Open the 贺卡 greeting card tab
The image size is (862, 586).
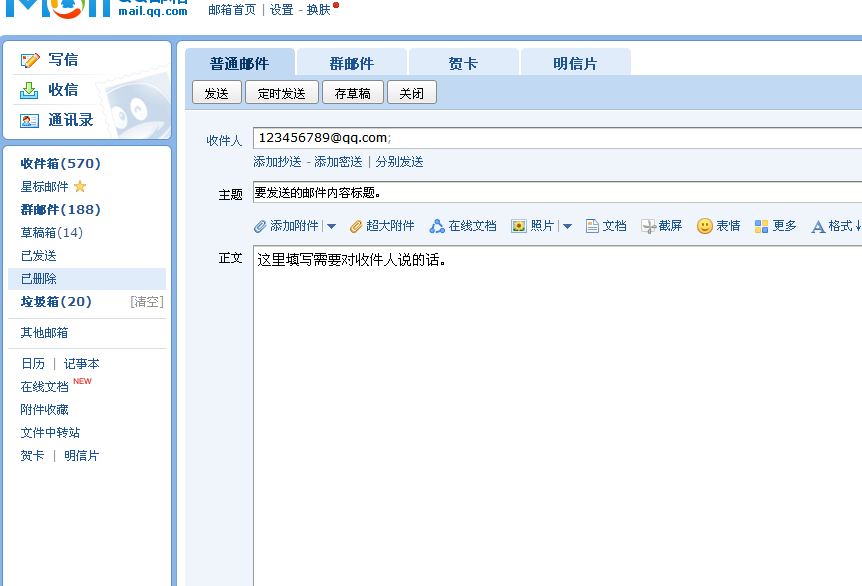point(463,62)
